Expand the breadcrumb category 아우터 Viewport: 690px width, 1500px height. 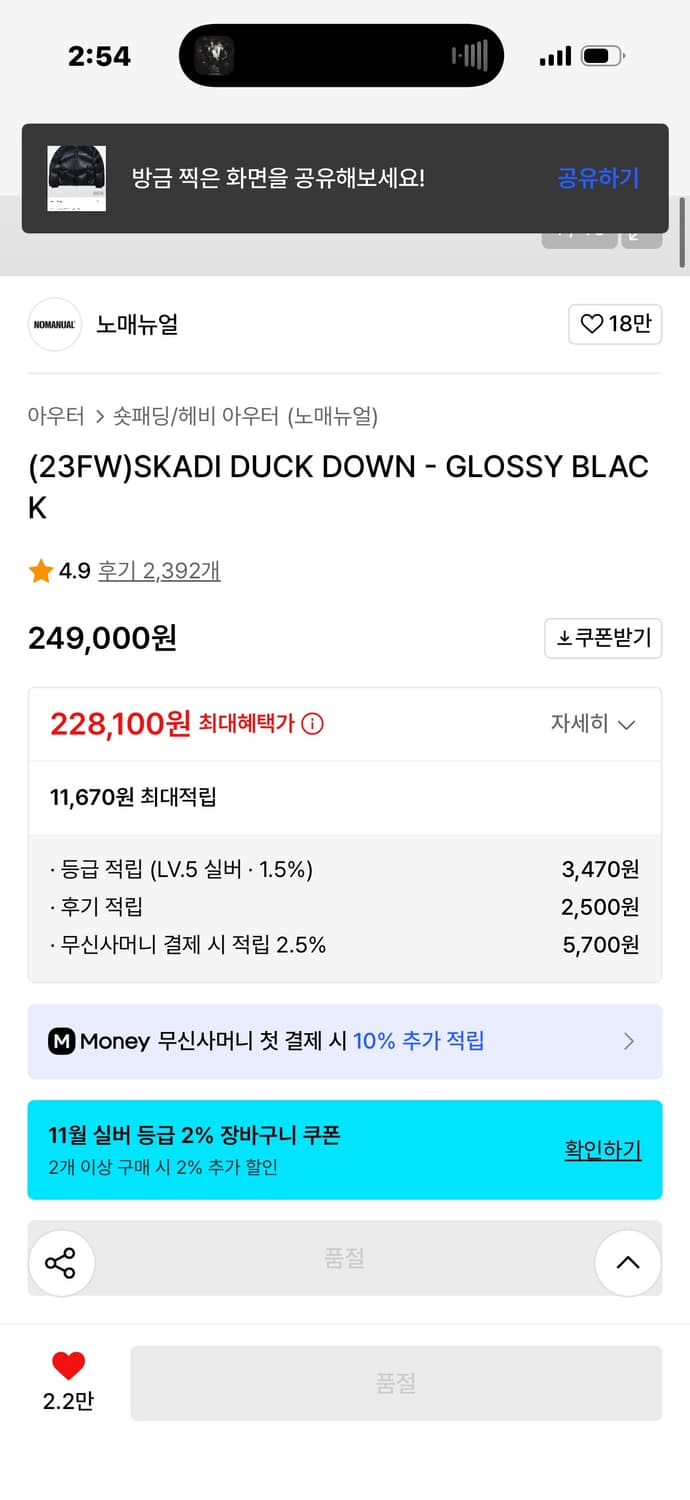click(x=54, y=416)
